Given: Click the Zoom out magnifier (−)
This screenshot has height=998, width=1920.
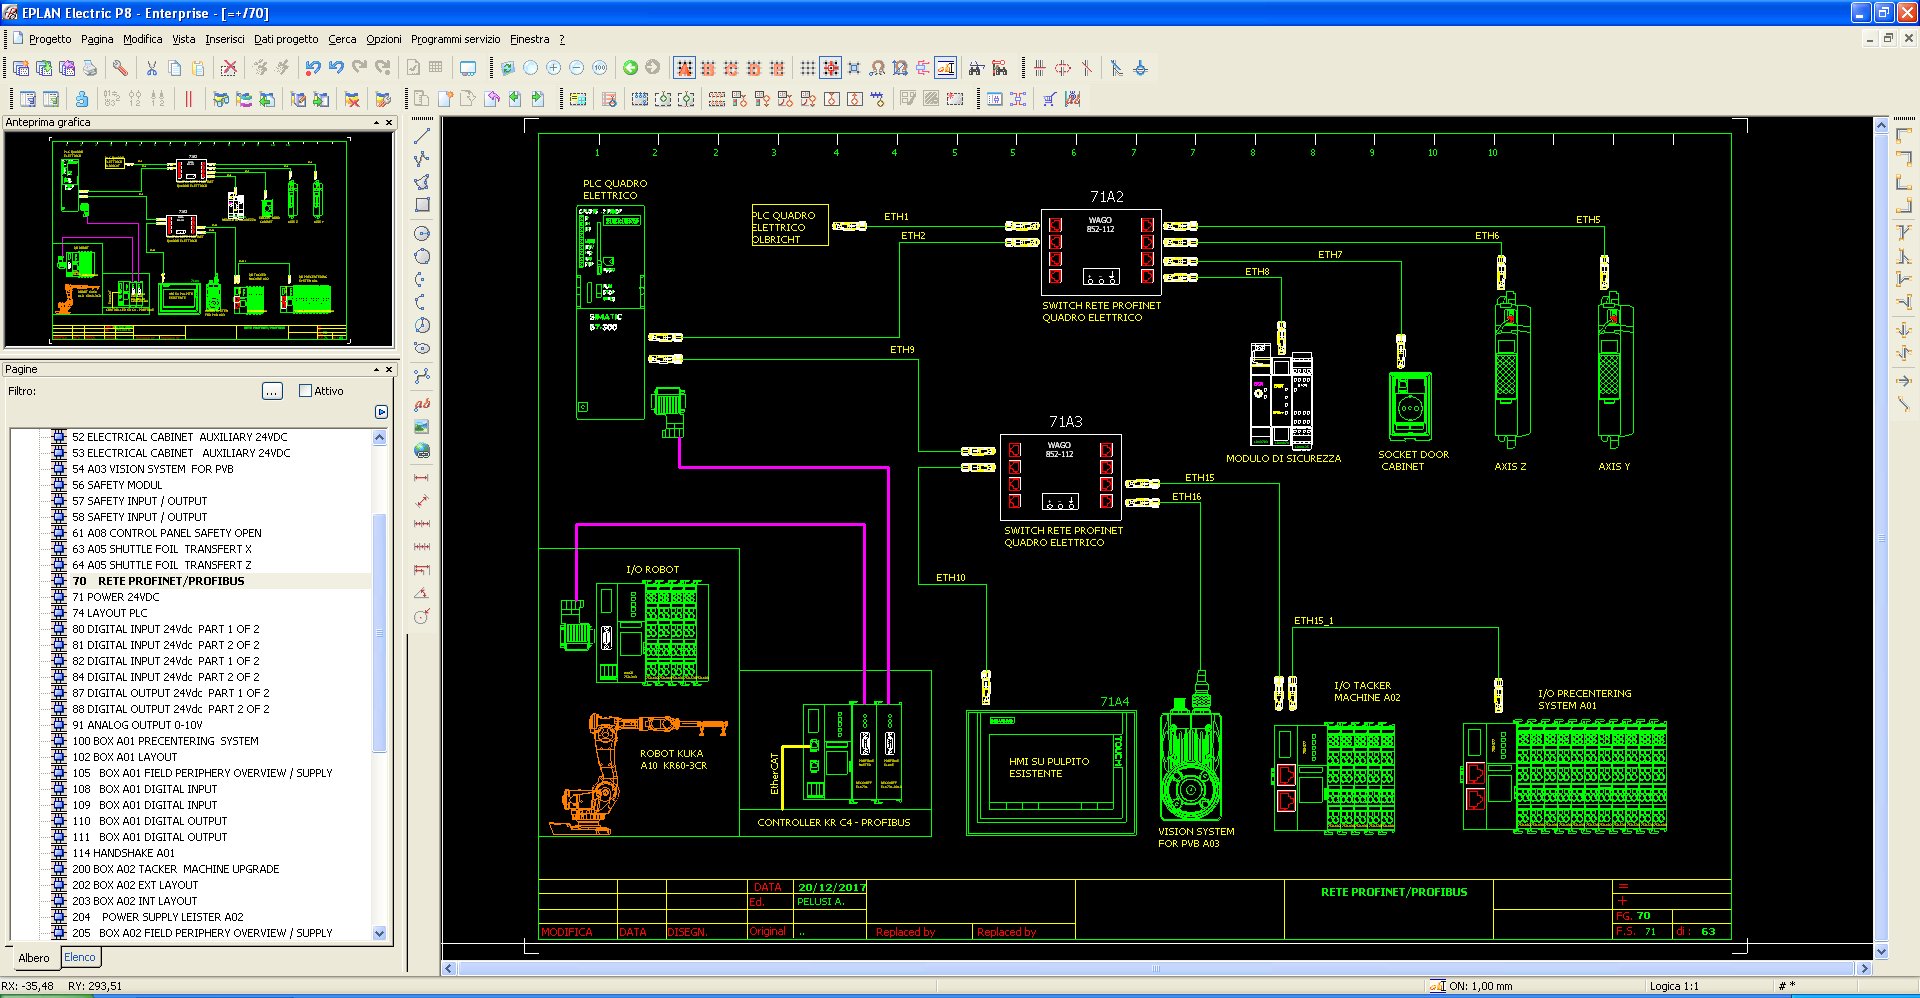Looking at the screenshot, I should click(x=576, y=68).
